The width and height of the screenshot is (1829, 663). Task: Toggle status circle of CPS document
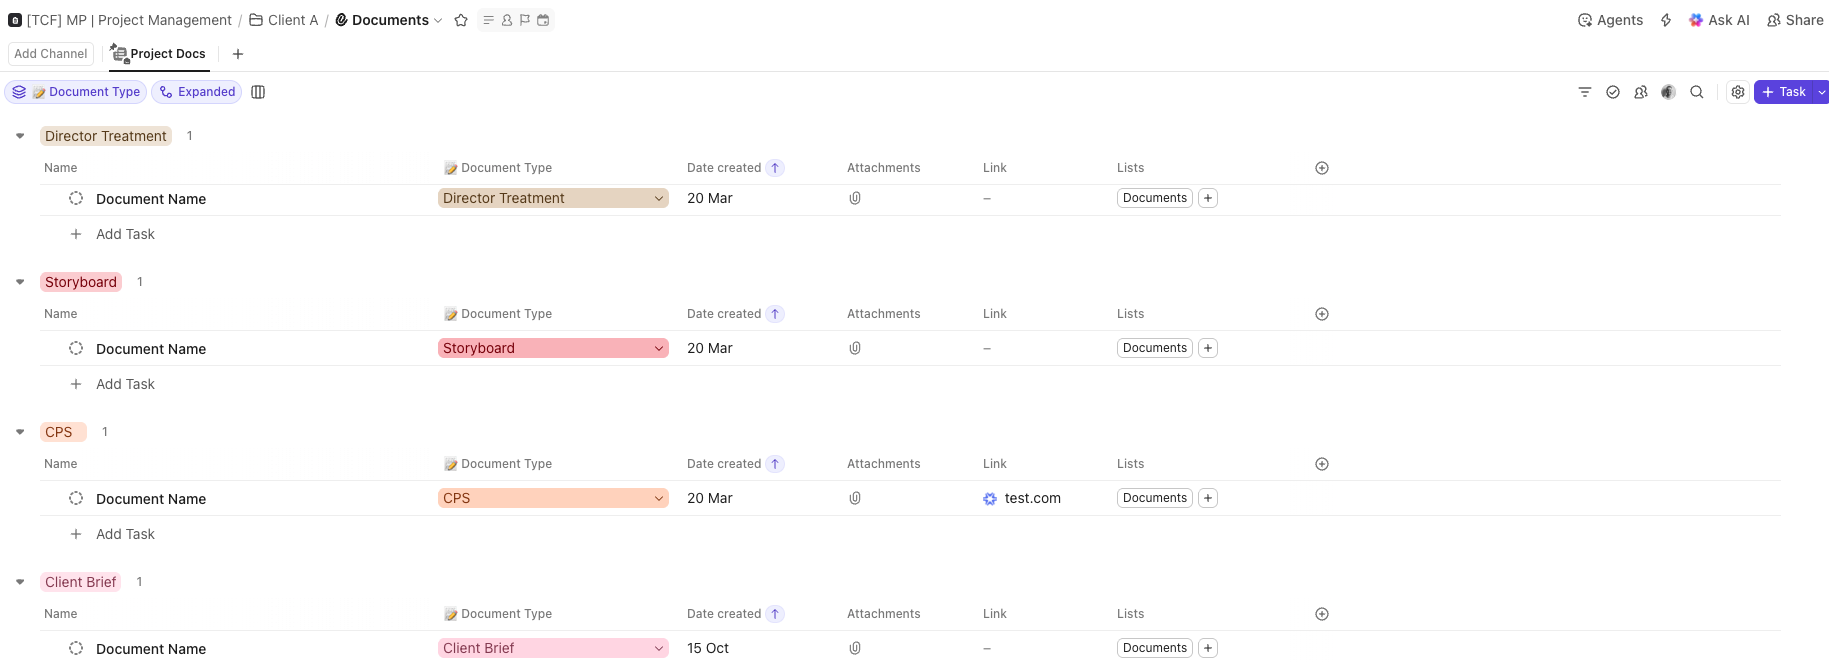[x=76, y=498]
